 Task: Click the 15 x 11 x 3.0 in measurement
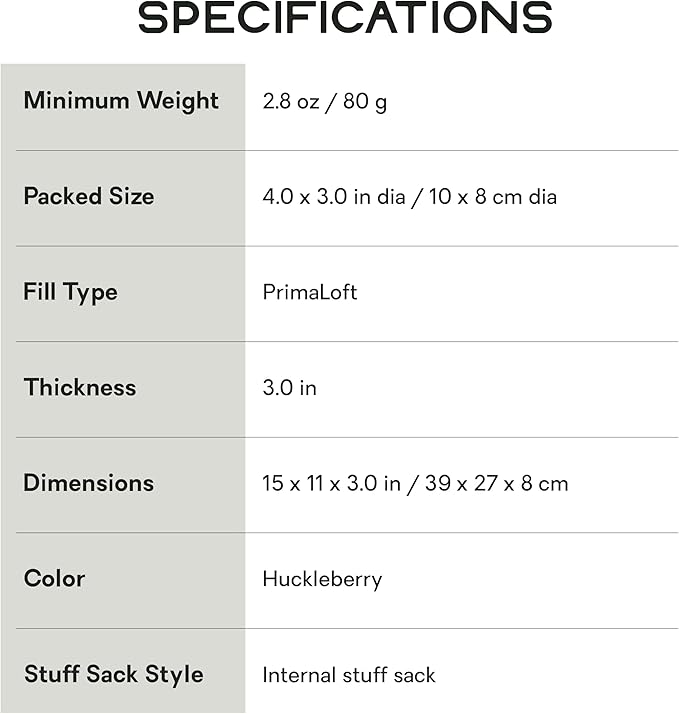[332, 484]
